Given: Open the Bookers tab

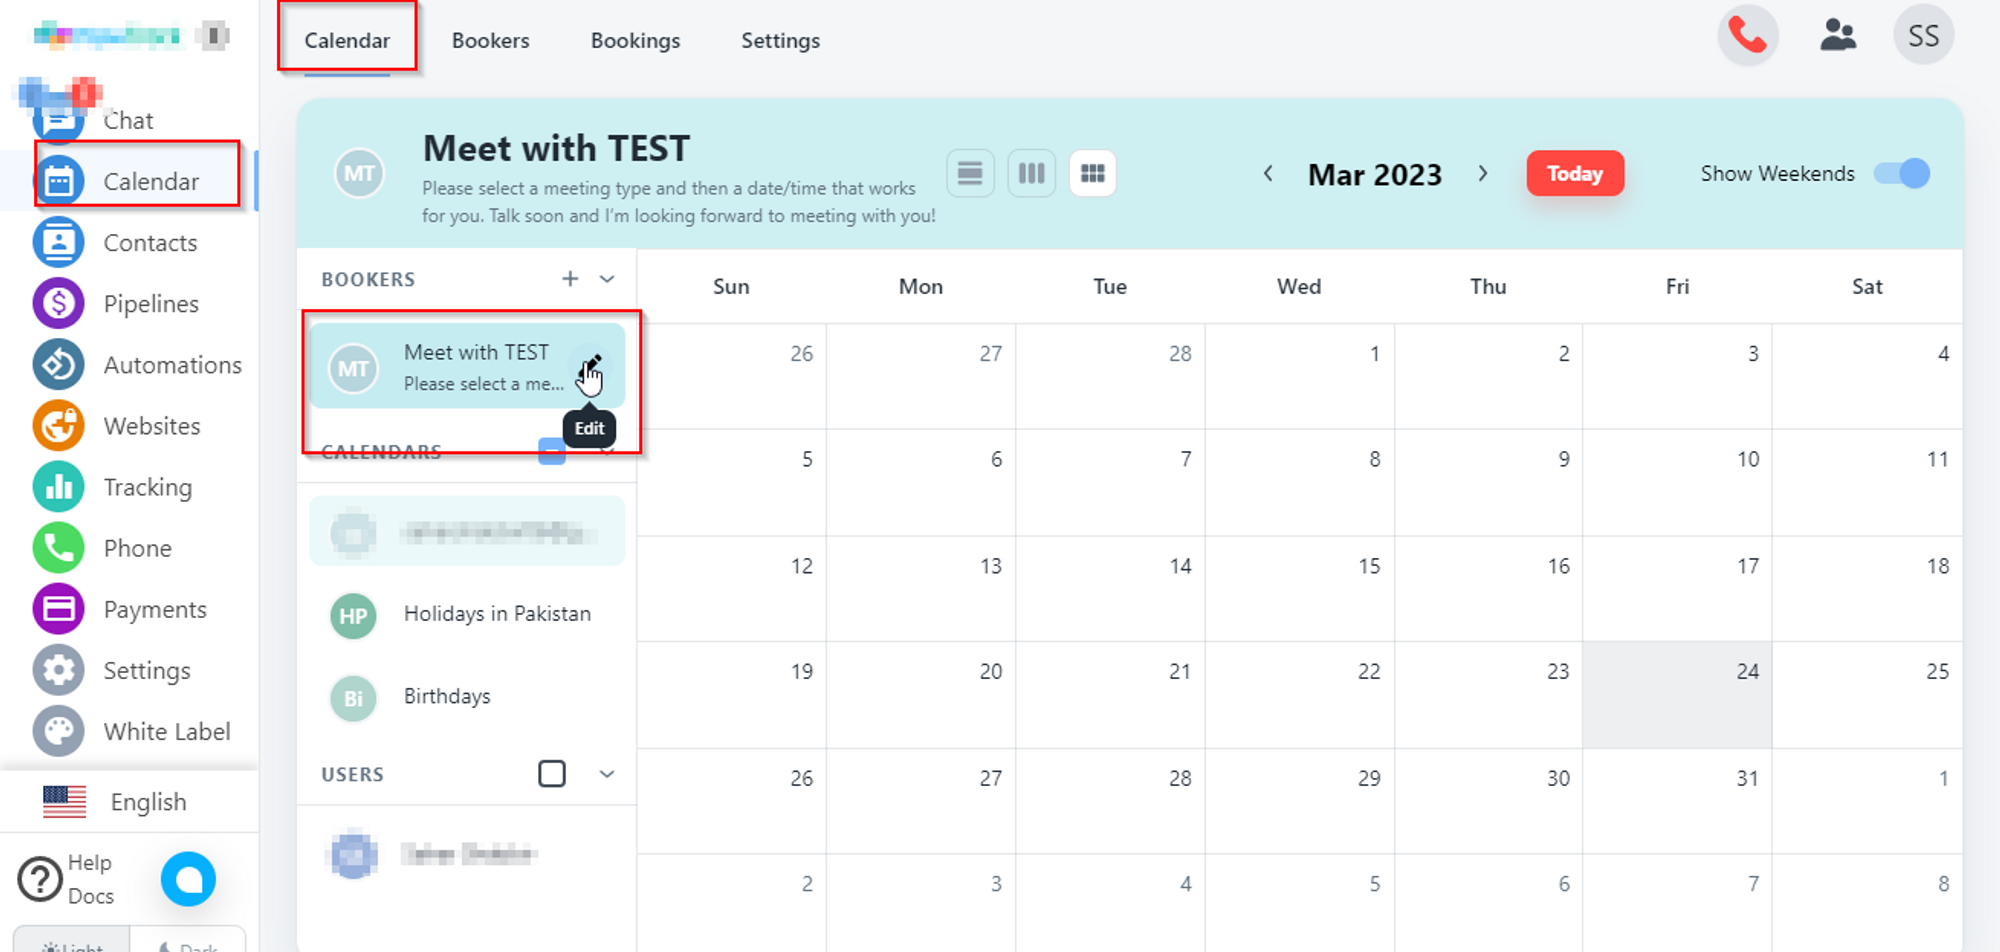Looking at the screenshot, I should (490, 41).
